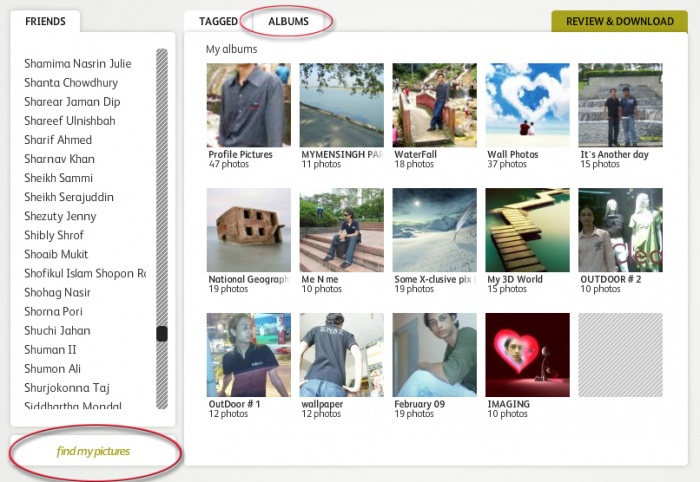Switch to the Albums tab
Screen dimensions: 700x482
click(288, 21)
